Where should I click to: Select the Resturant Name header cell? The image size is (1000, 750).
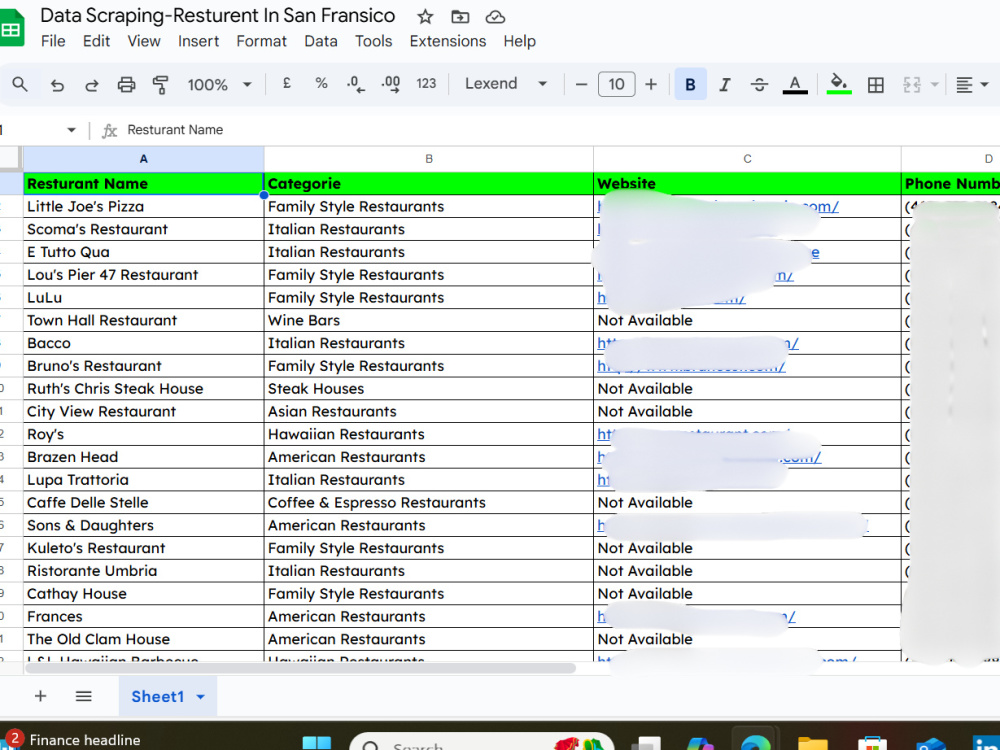pyautogui.click(x=143, y=184)
